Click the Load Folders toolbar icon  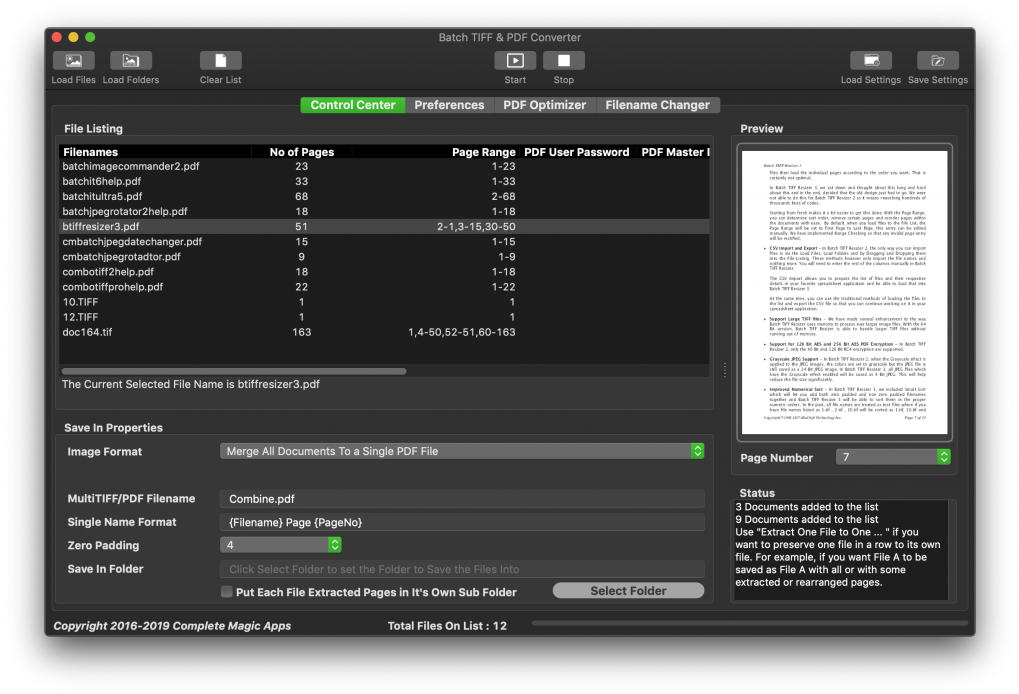click(131, 61)
